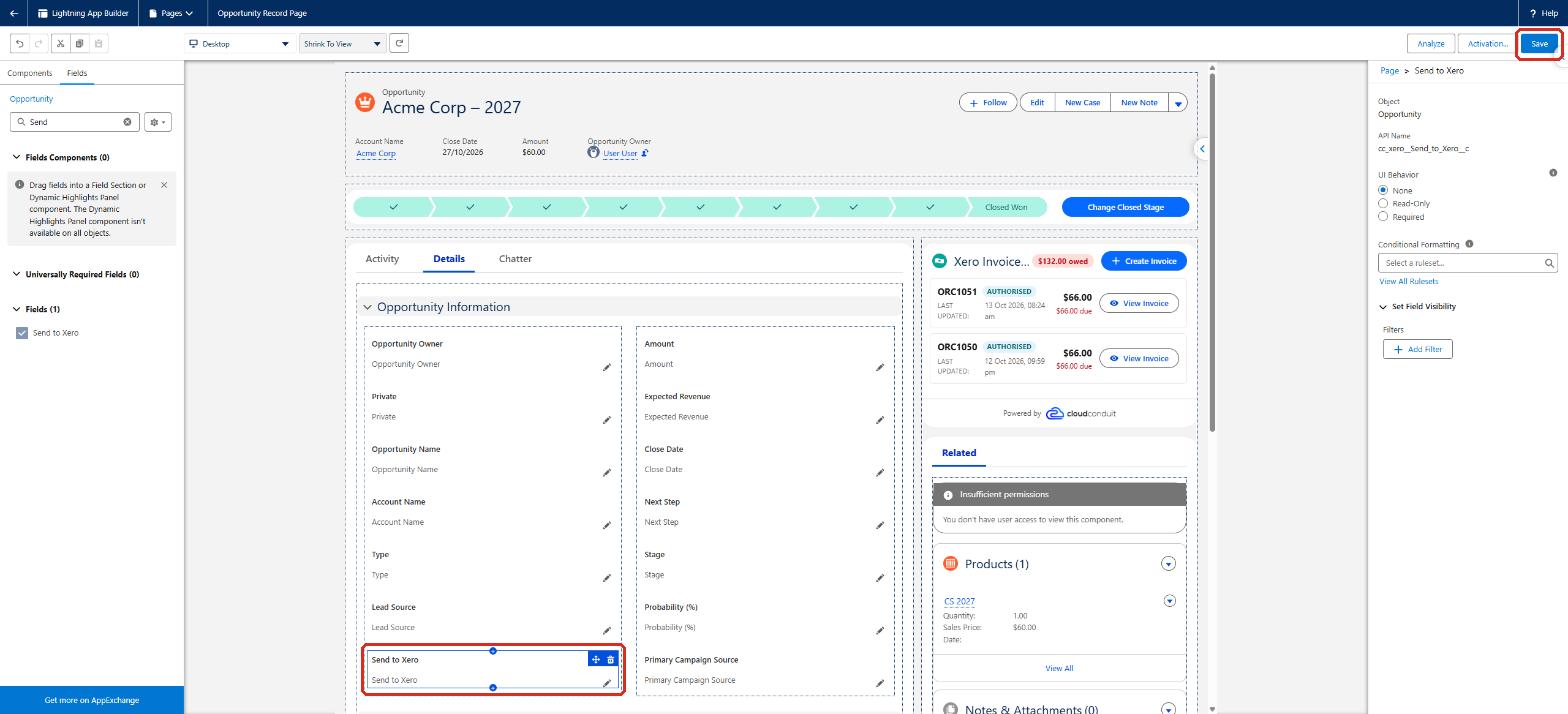
Task: Save the page
Action: coord(1539,44)
